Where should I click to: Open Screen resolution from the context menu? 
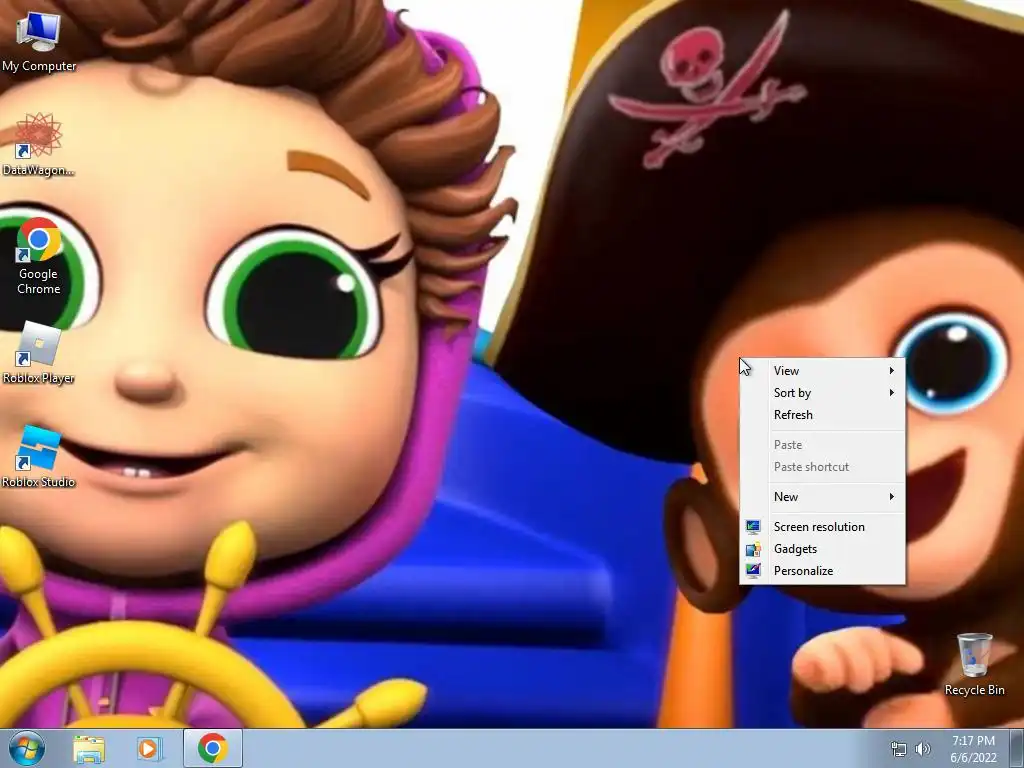coord(822,526)
